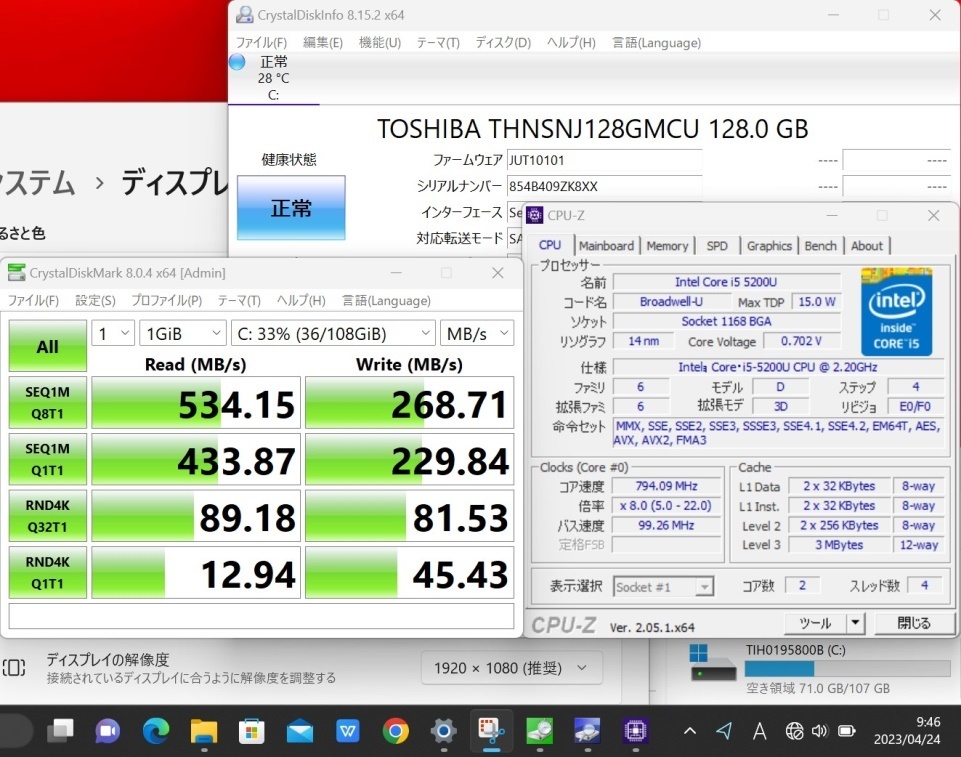The width and height of the screenshot is (961, 757).
Task: Open Settings gear icon in taskbar
Action: (x=443, y=730)
